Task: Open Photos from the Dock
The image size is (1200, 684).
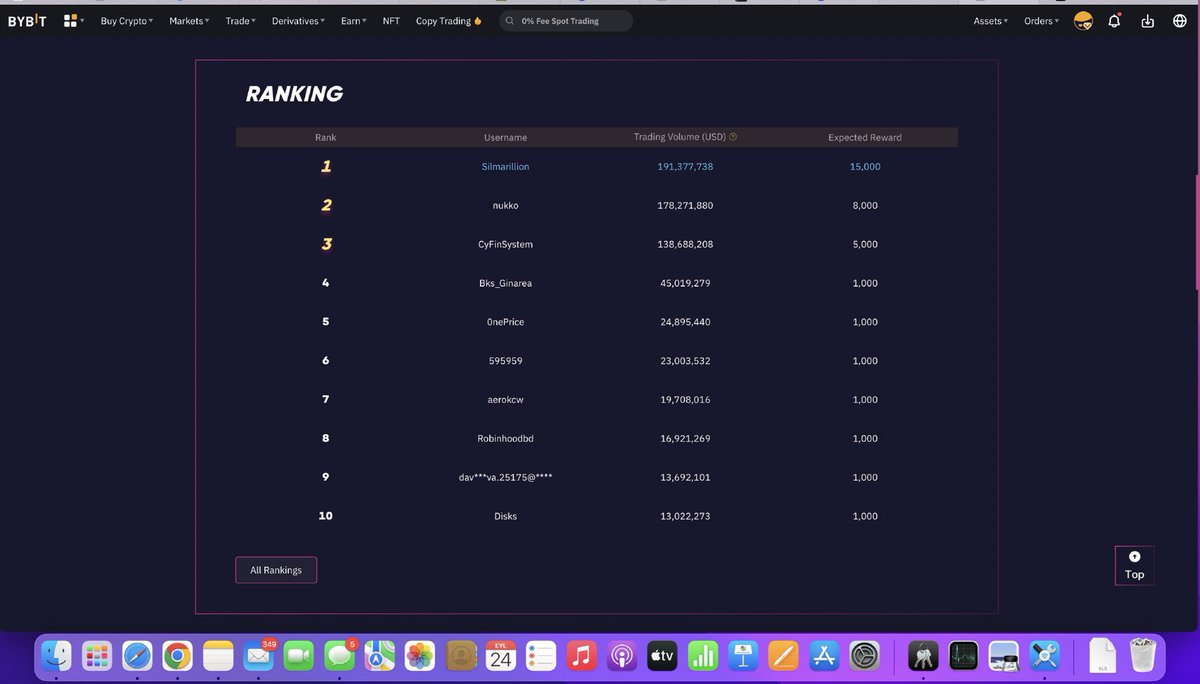Action: coord(420,657)
